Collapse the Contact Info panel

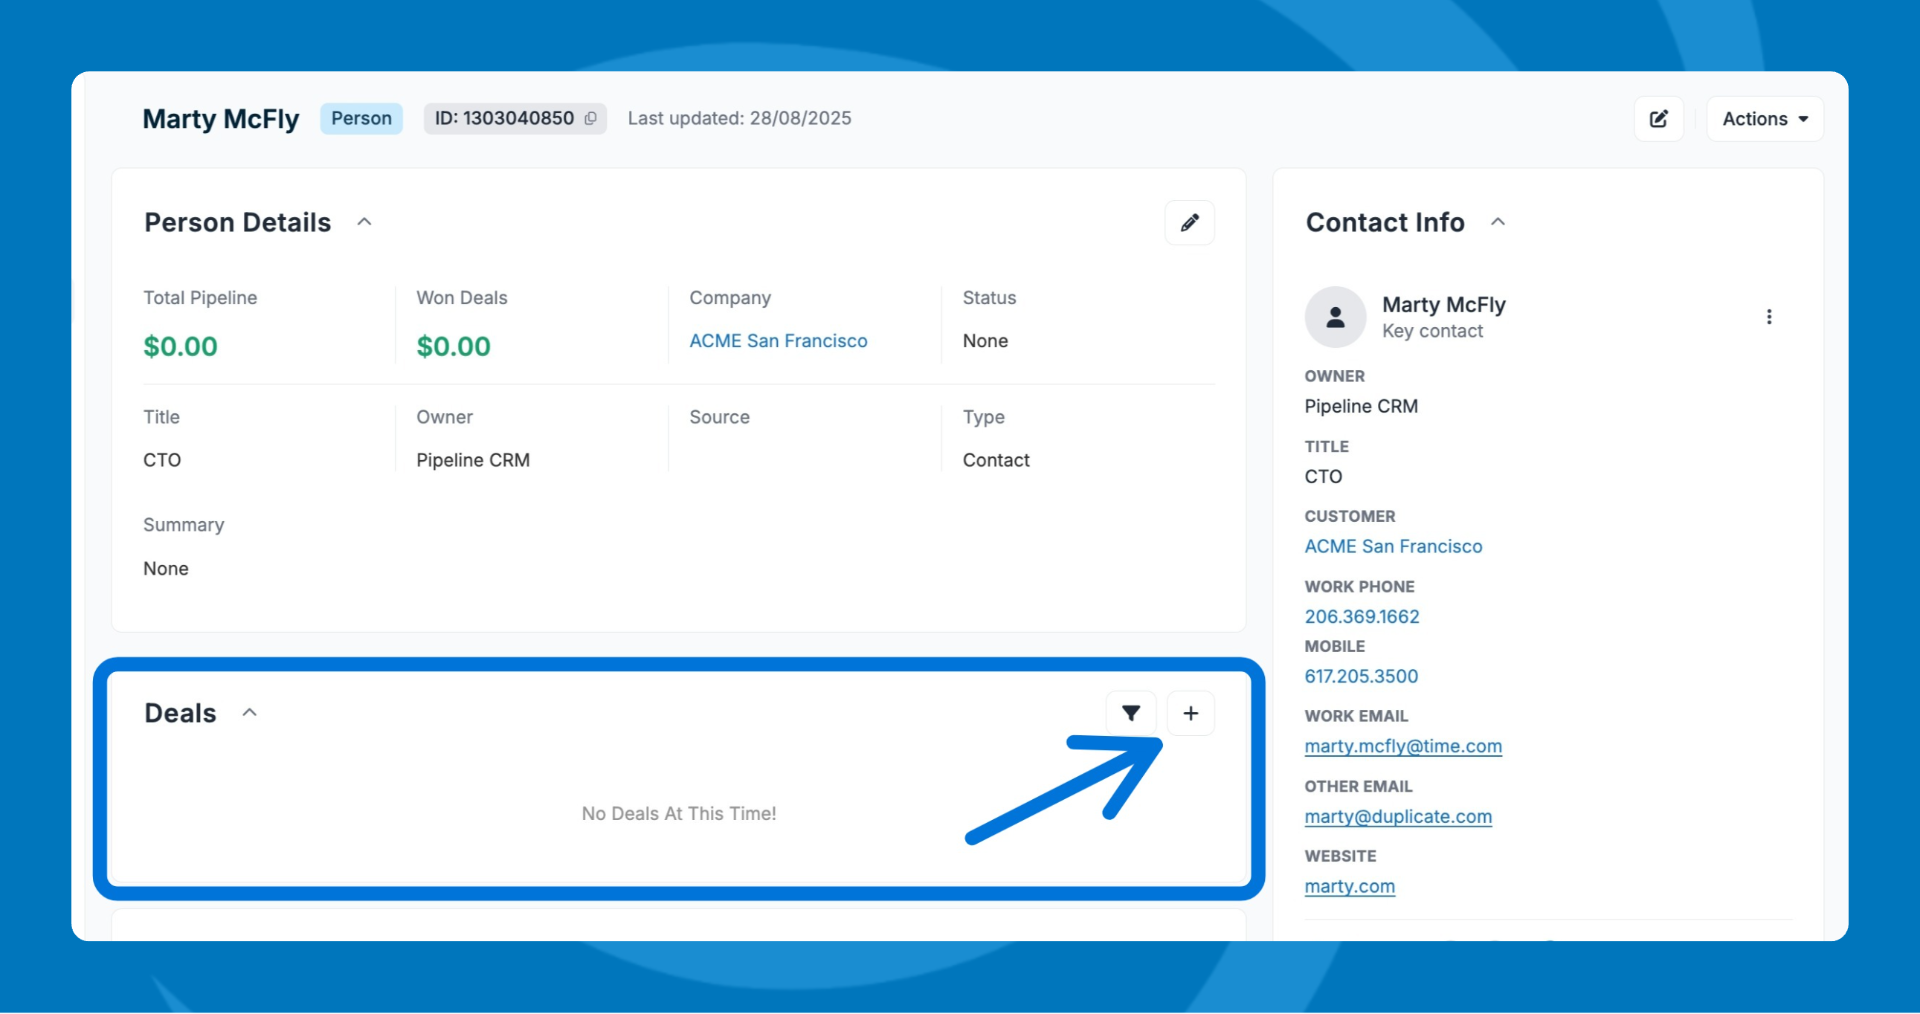point(1497,222)
